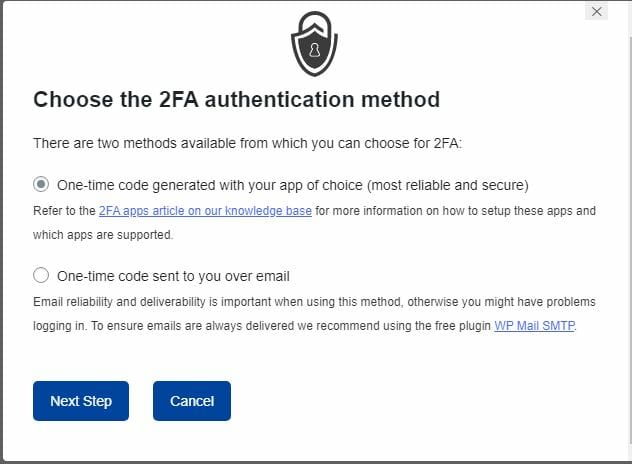
Task: Continue with the Next Step button
Action: click(x=81, y=401)
